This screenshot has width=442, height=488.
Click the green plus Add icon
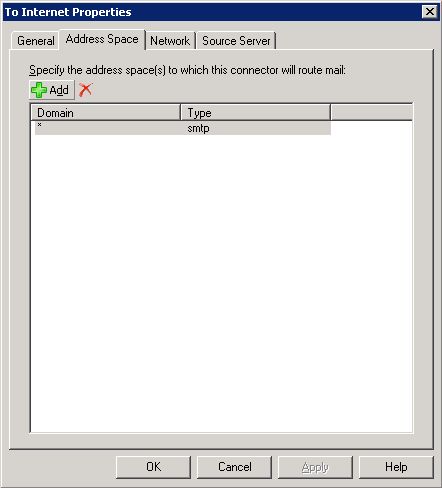click(39, 90)
